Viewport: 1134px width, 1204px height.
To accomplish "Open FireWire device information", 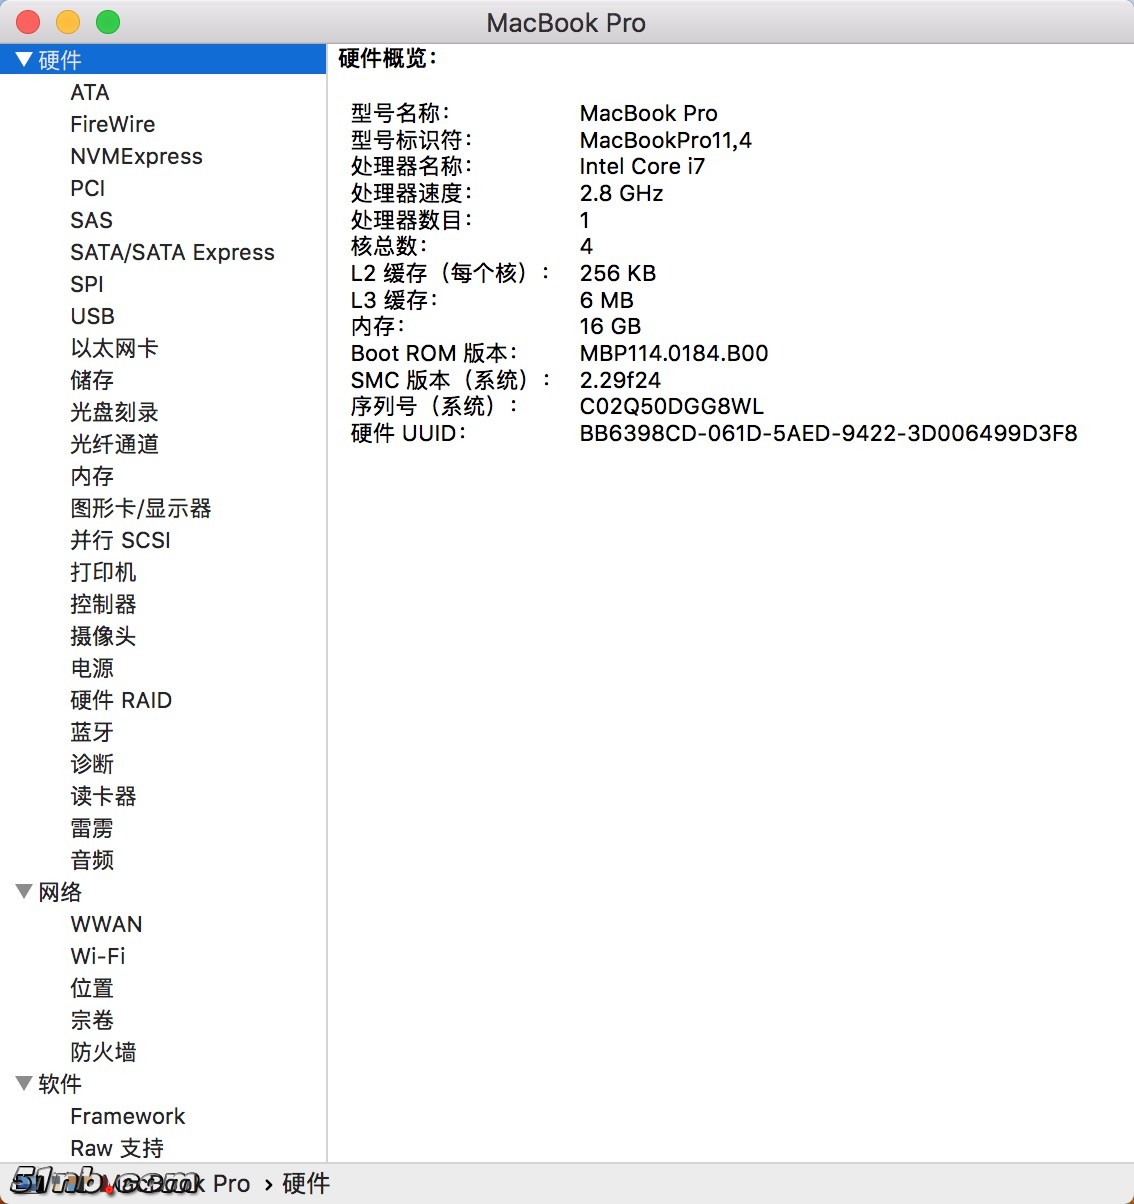I will coord(112,124).
